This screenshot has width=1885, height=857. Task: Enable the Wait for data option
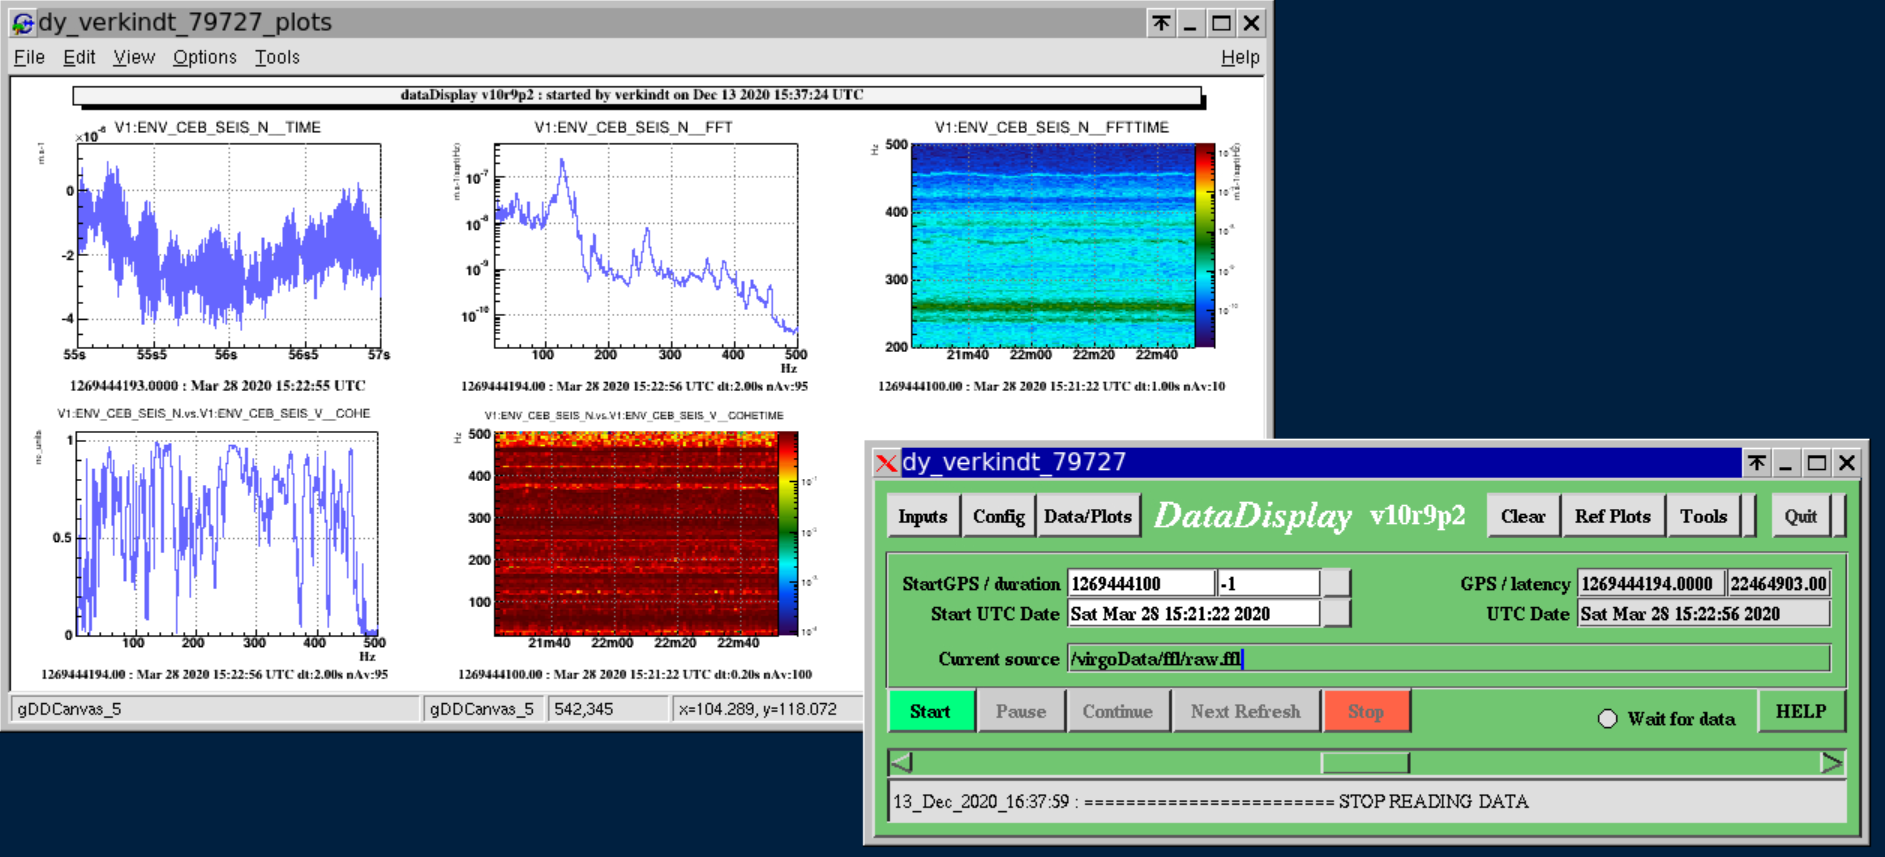1607,718
